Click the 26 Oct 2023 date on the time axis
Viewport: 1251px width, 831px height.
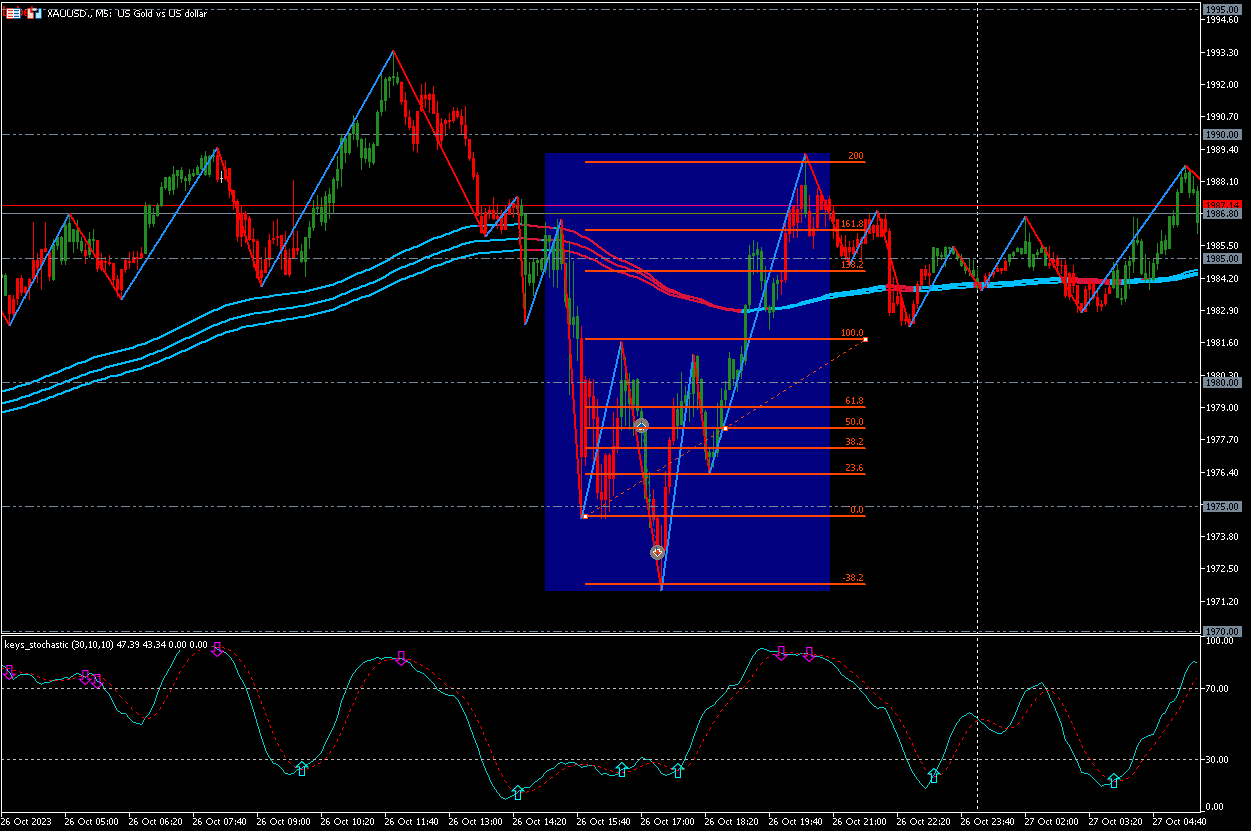point(27,821)
